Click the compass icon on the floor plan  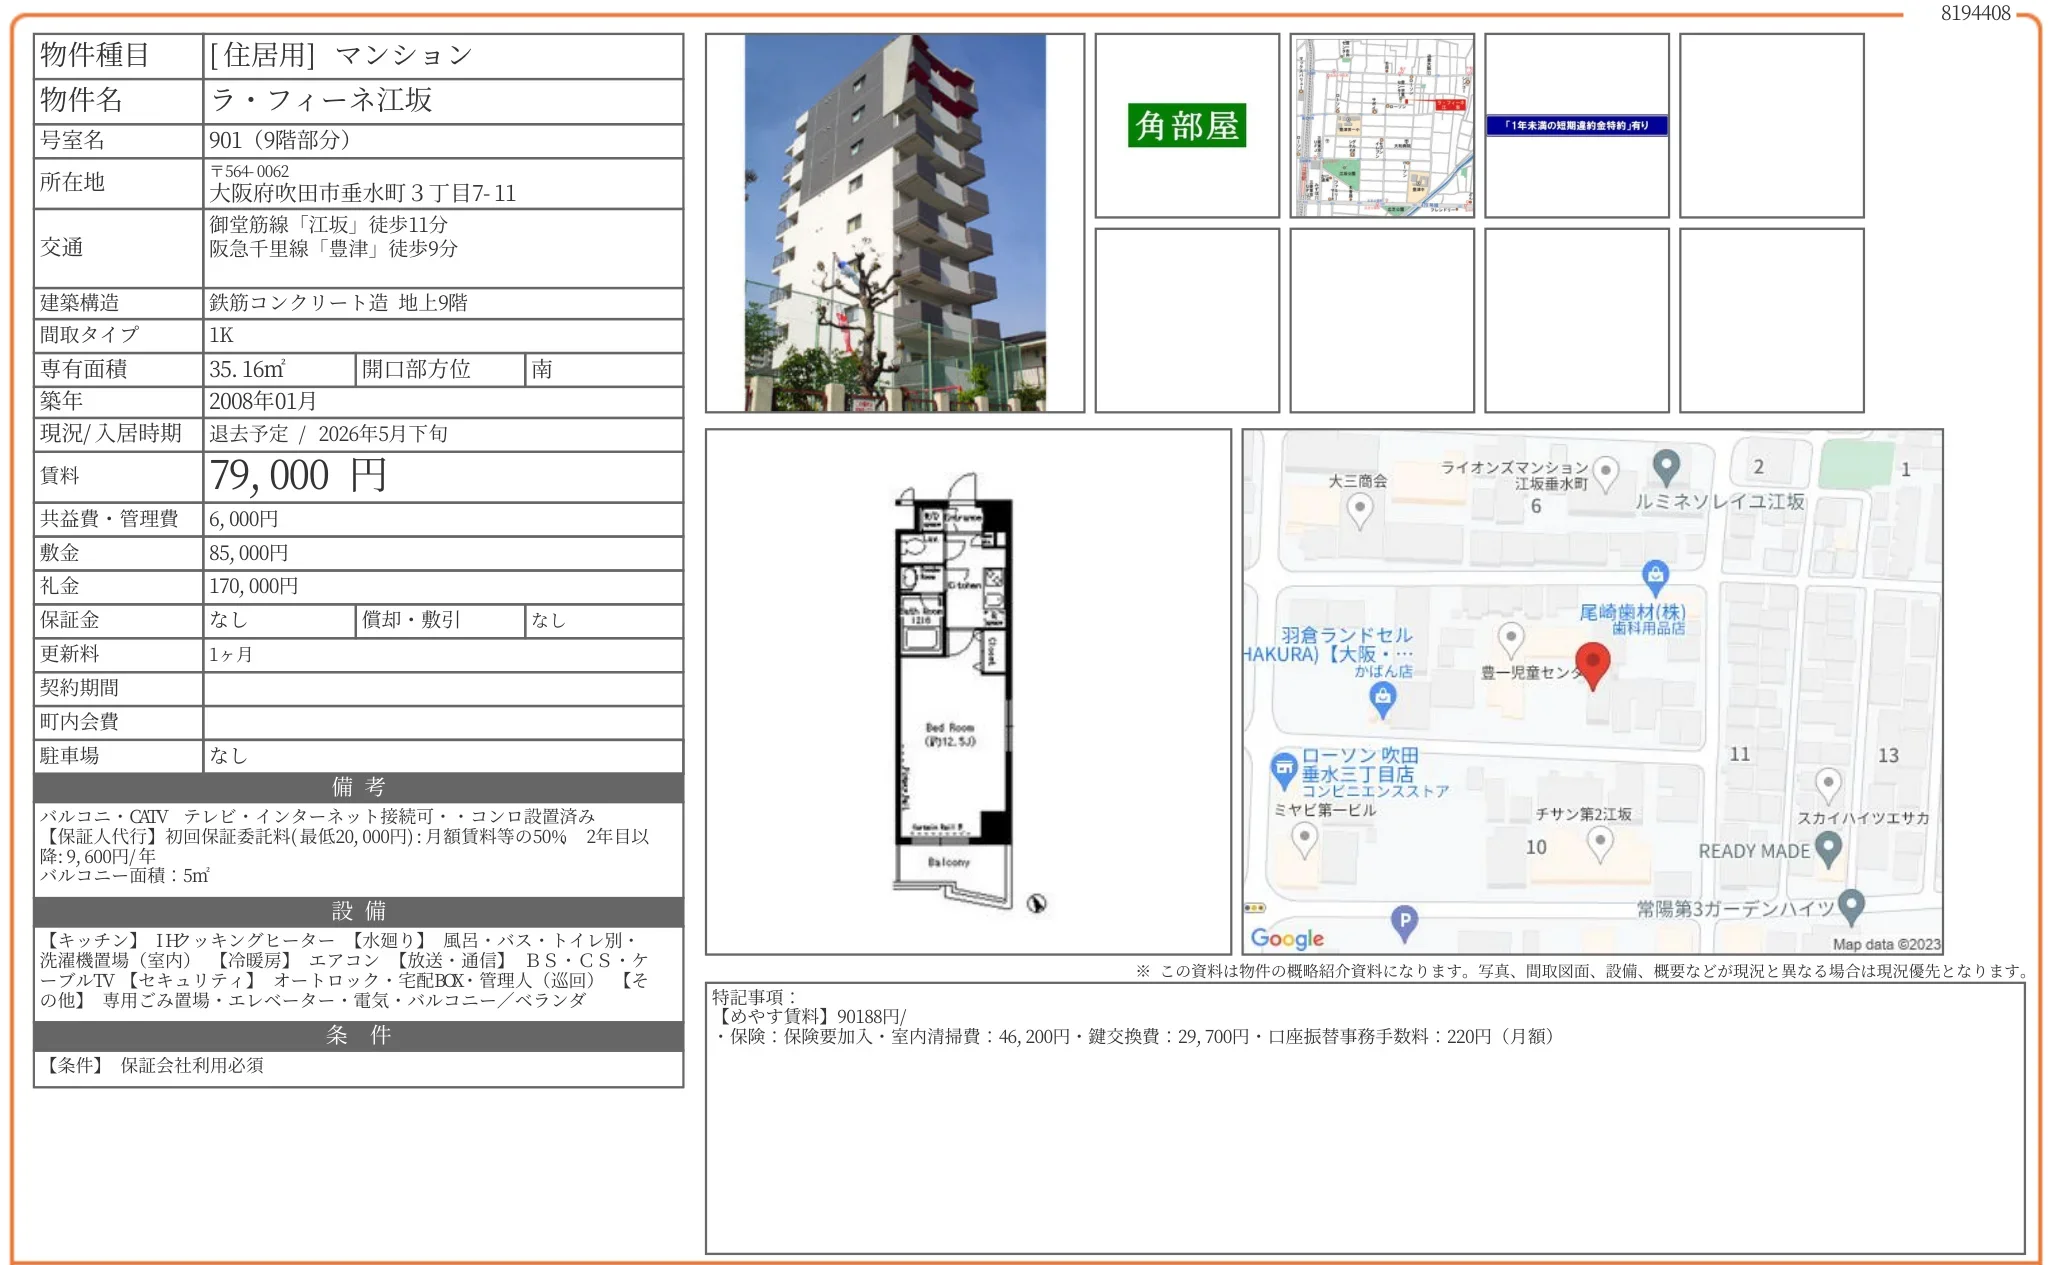(x=1037, y=903)
